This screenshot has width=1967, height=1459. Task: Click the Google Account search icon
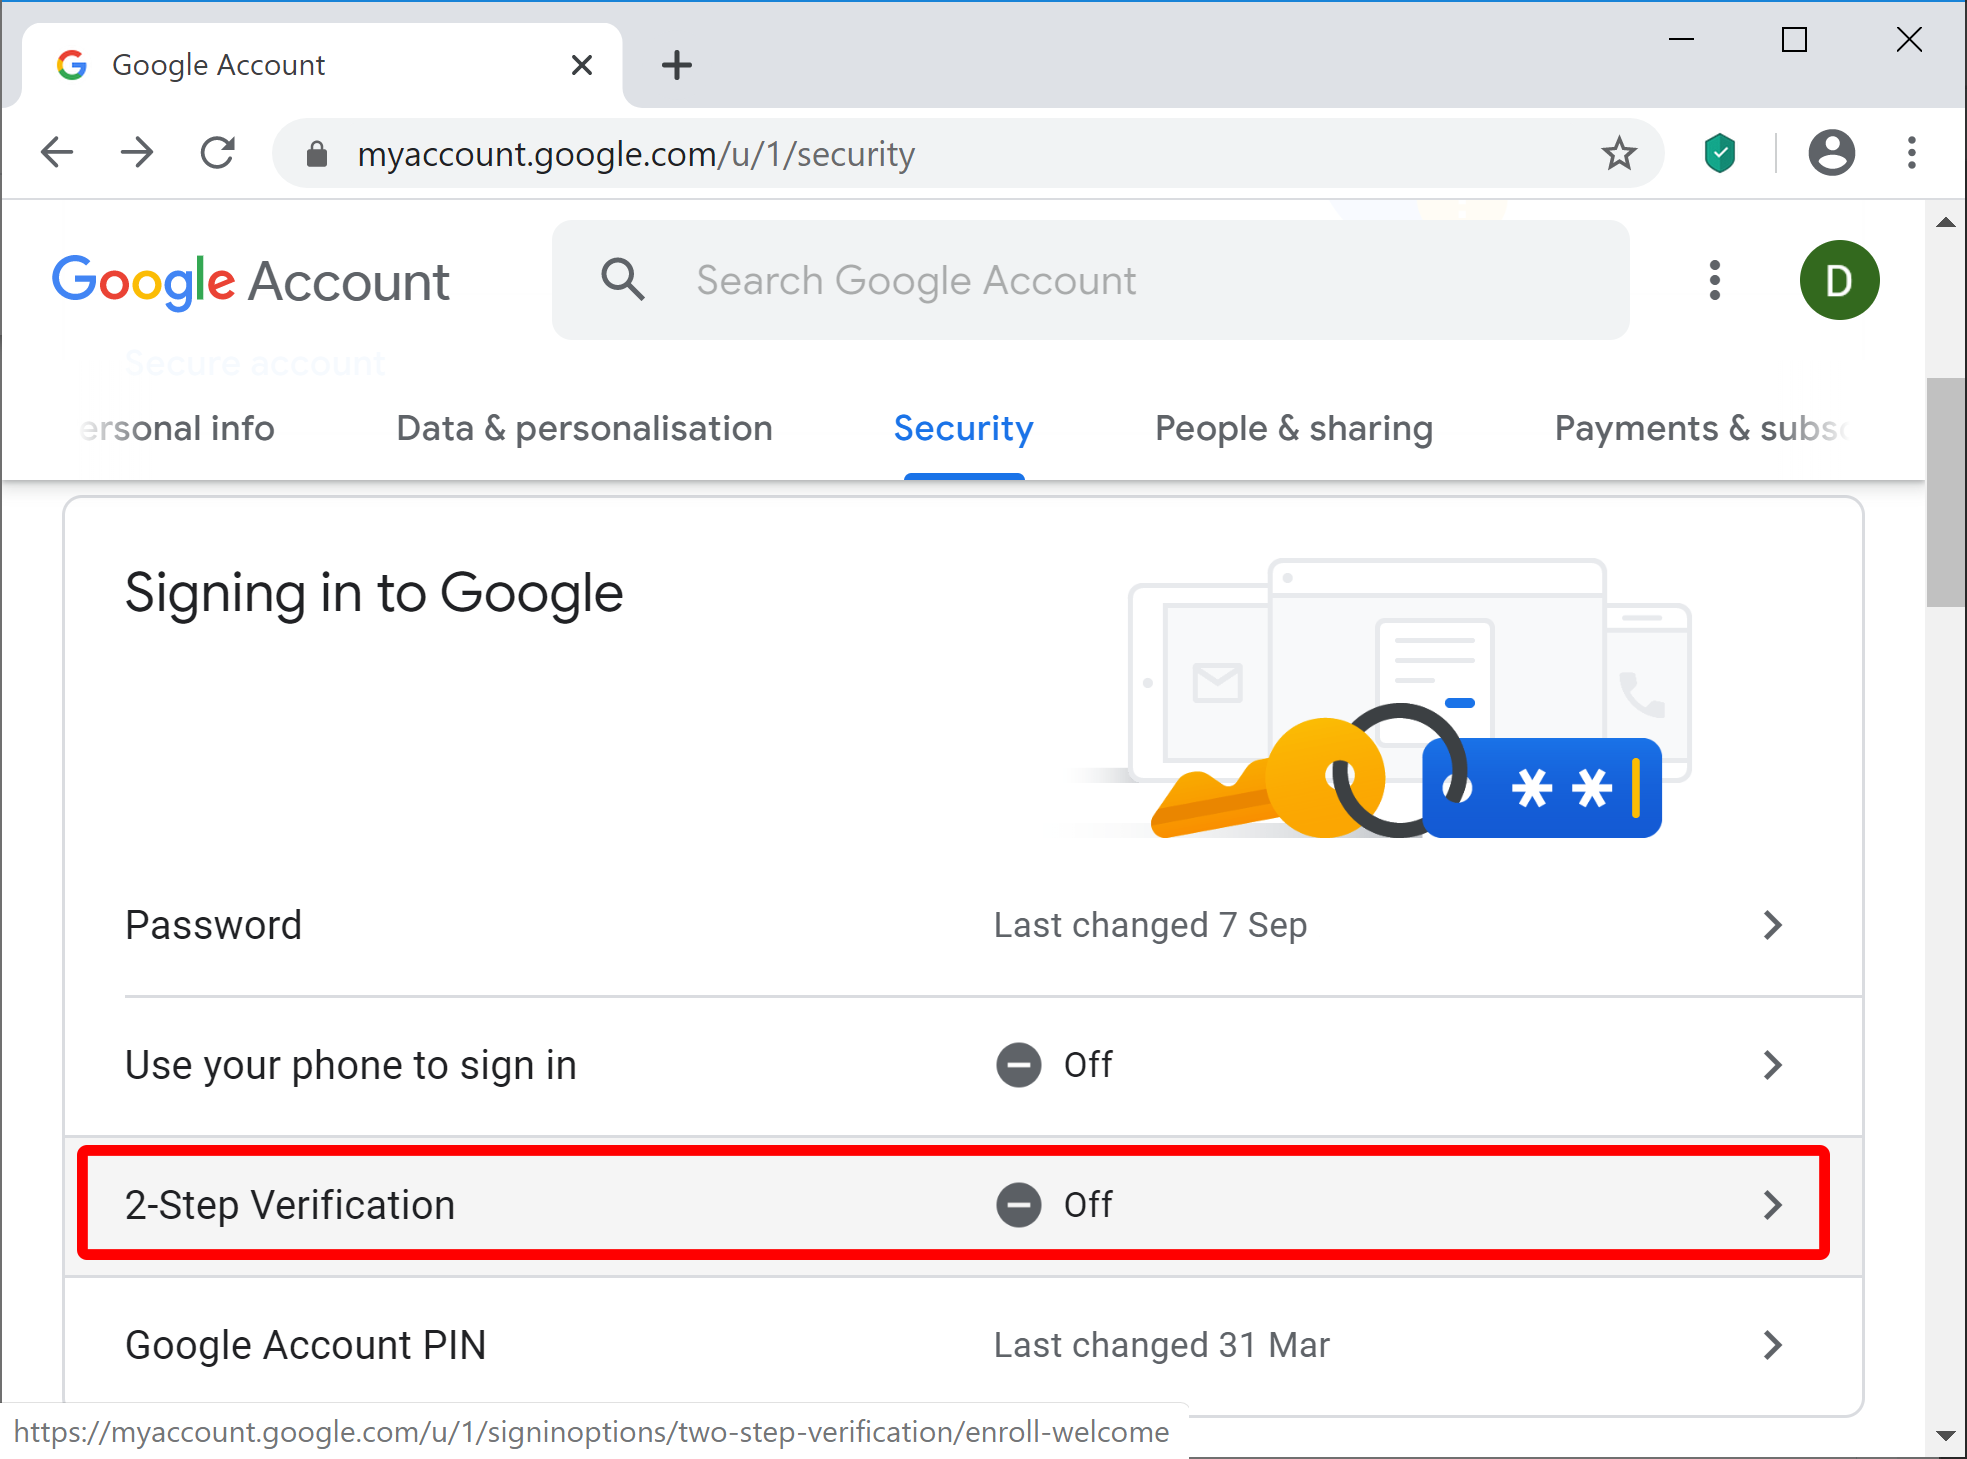623,280
